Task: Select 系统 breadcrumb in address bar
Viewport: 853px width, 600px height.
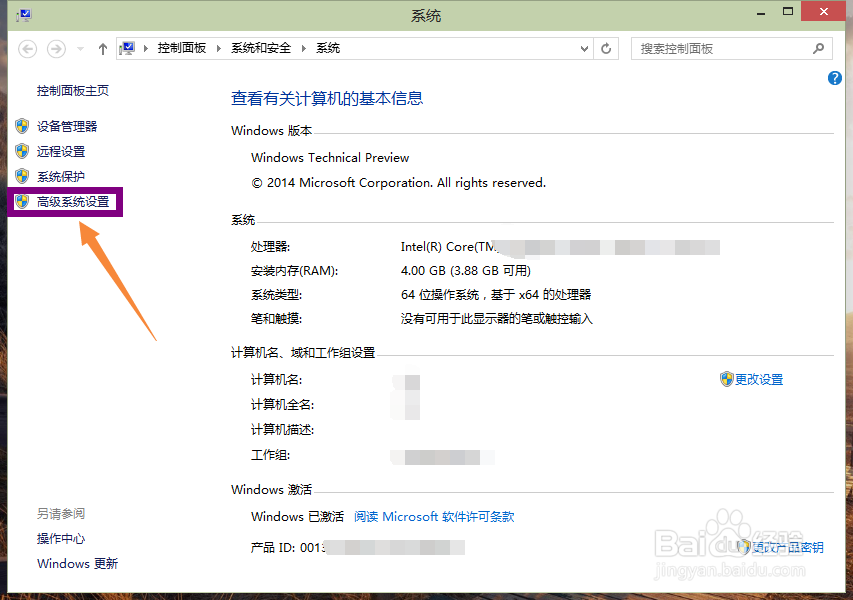Action: click(328, 48)
